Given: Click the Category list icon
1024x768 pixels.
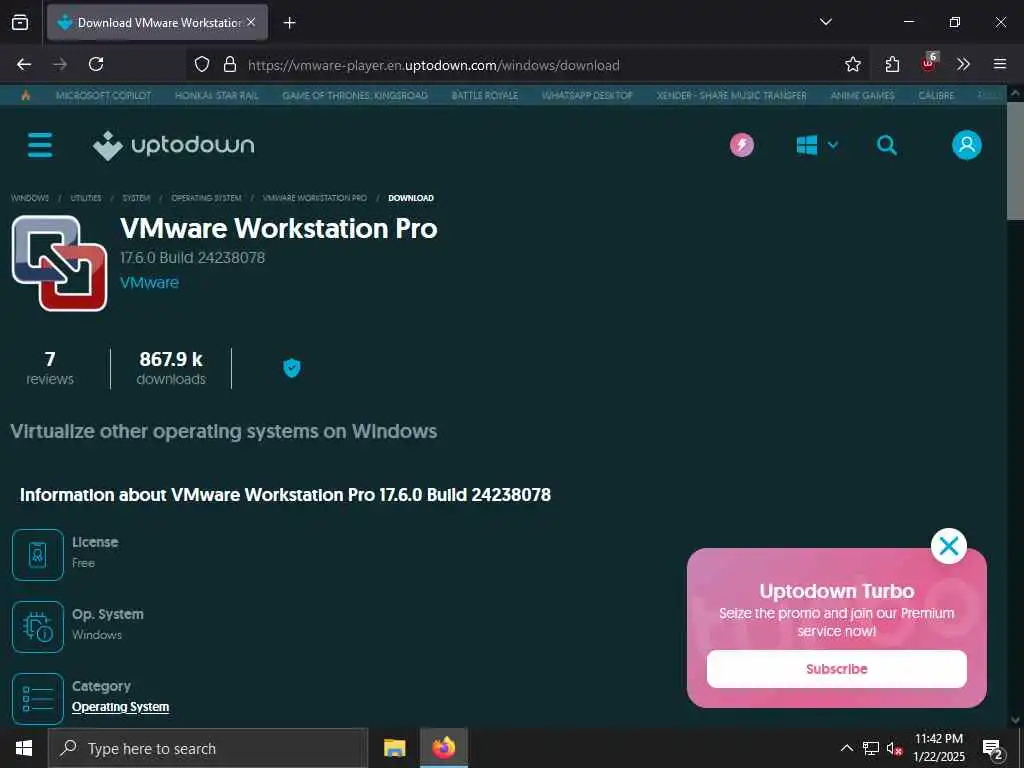Looking at the screenshot, I should click(38, 699).
